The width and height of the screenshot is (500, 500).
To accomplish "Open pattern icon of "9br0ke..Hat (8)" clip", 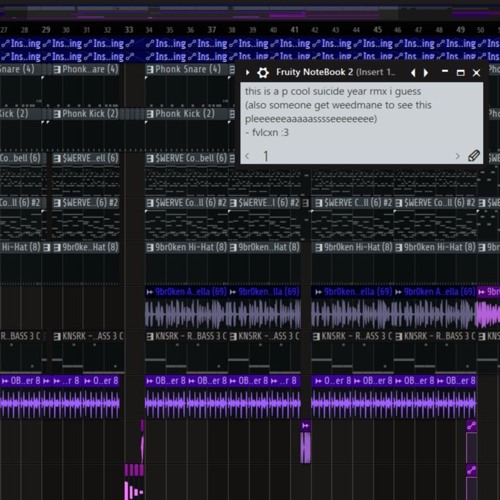I will point(57,248).
